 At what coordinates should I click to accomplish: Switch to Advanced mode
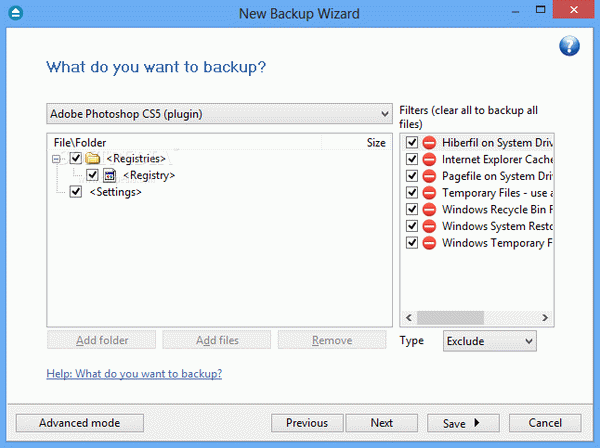(x=79, y=423)
